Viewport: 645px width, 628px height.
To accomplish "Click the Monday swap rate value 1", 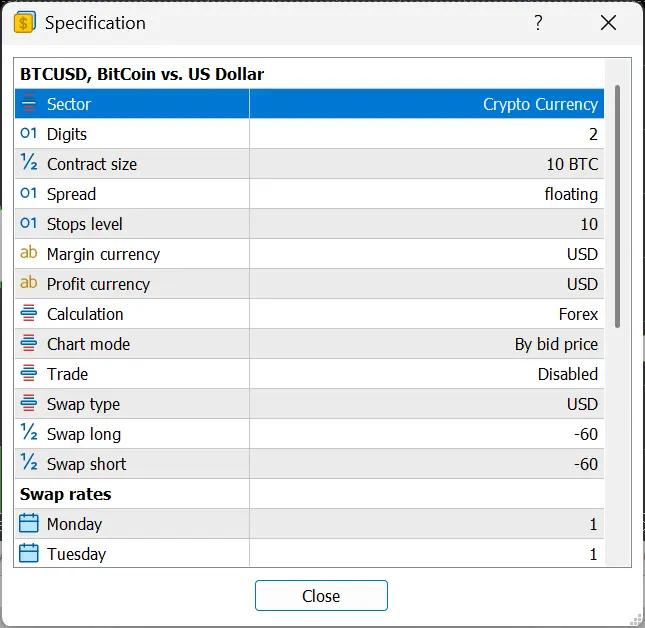I will pos(593,525).
